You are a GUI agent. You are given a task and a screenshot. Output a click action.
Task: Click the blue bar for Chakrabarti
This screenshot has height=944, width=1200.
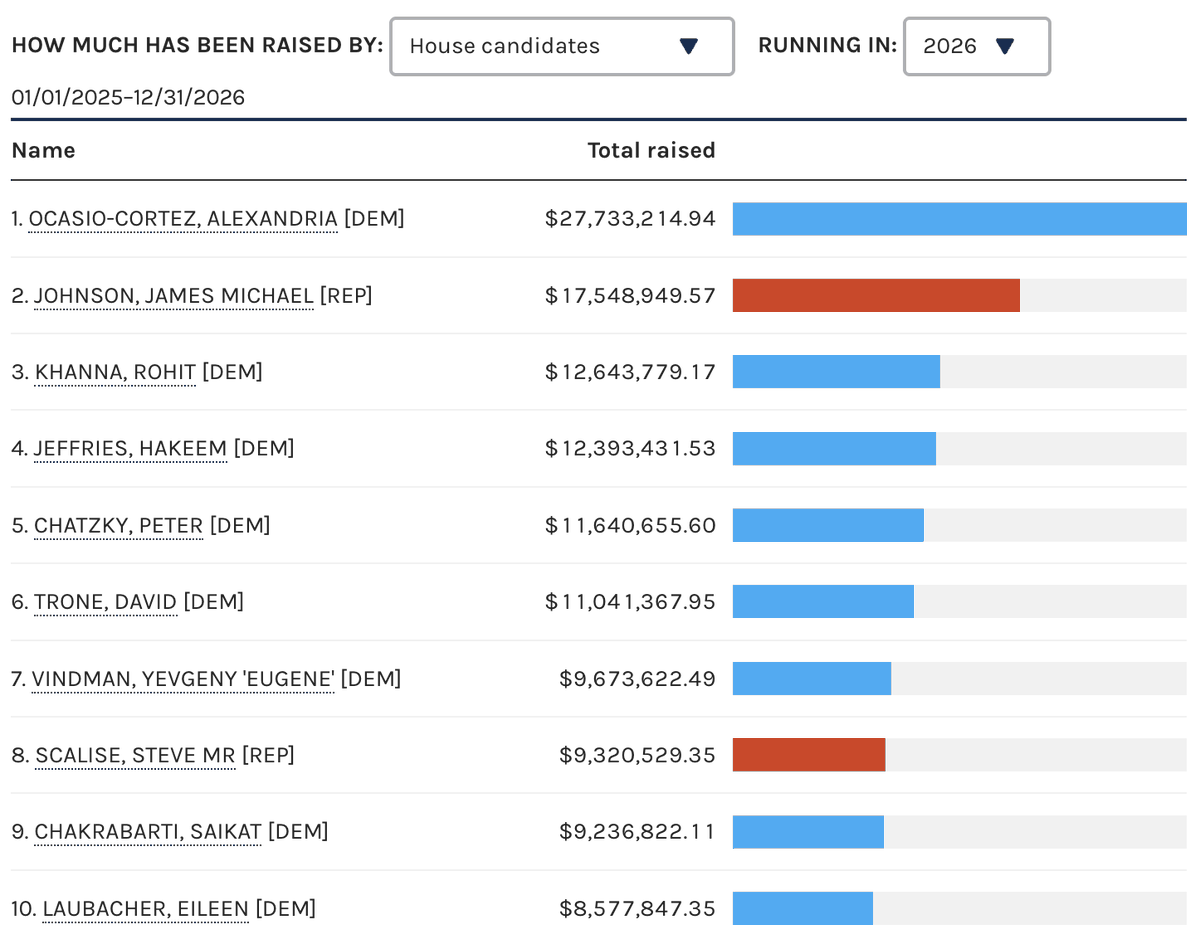tap(808, 832)
